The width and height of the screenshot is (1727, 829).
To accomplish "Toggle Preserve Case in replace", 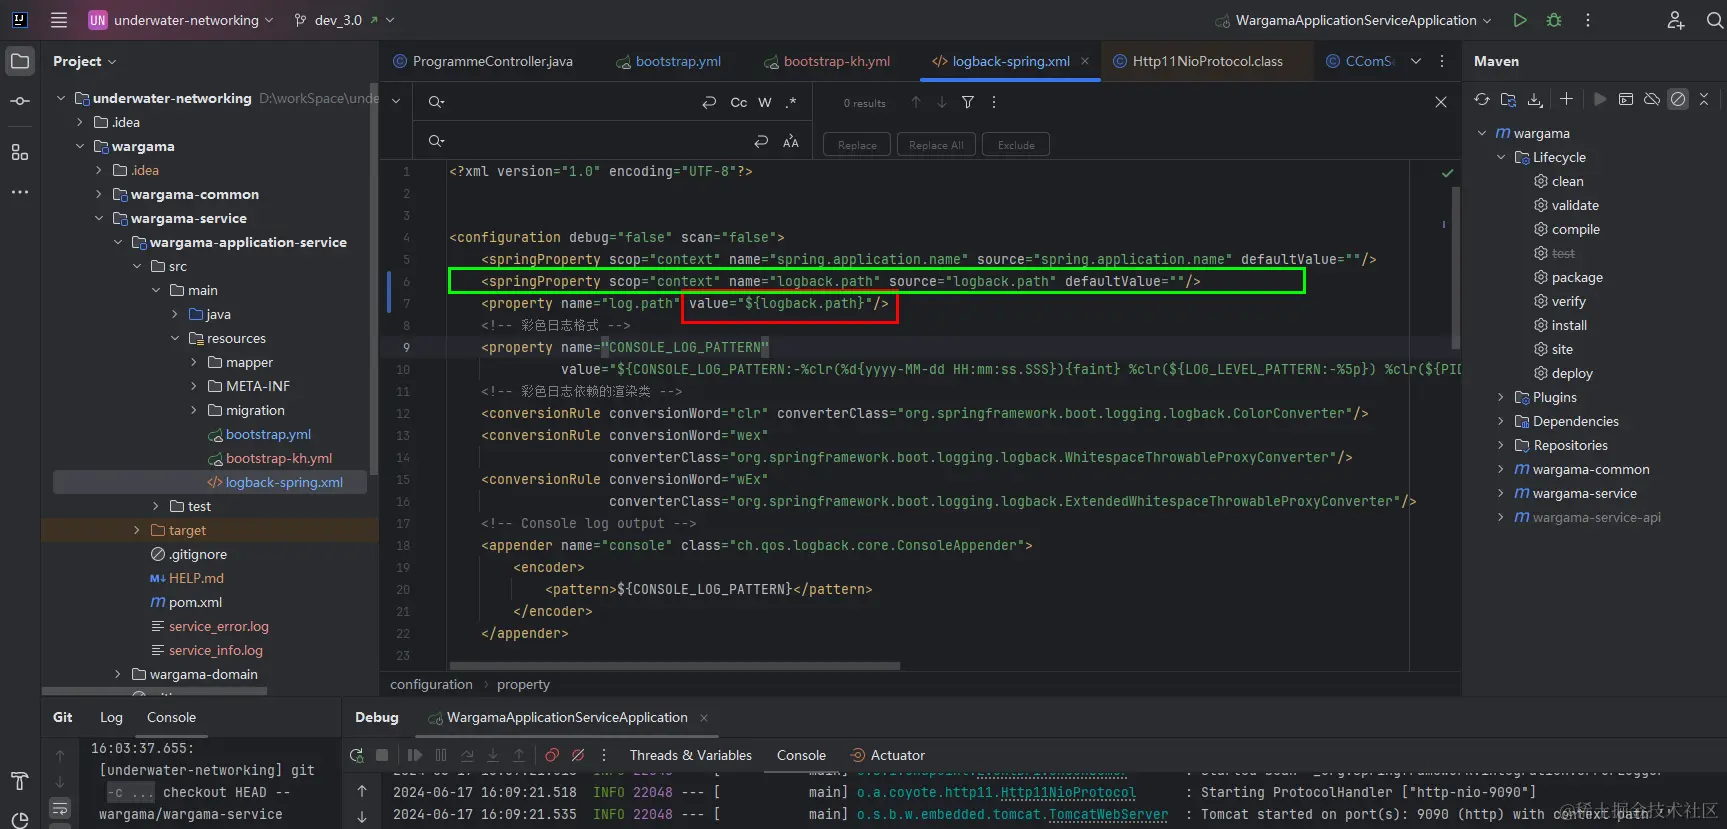I will [x=791, y=141].
